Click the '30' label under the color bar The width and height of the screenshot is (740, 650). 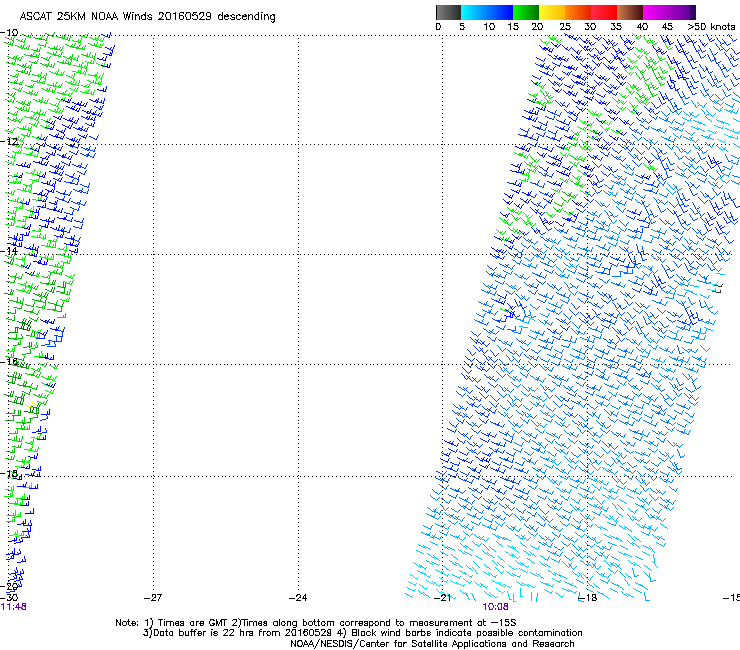(590, 26)
